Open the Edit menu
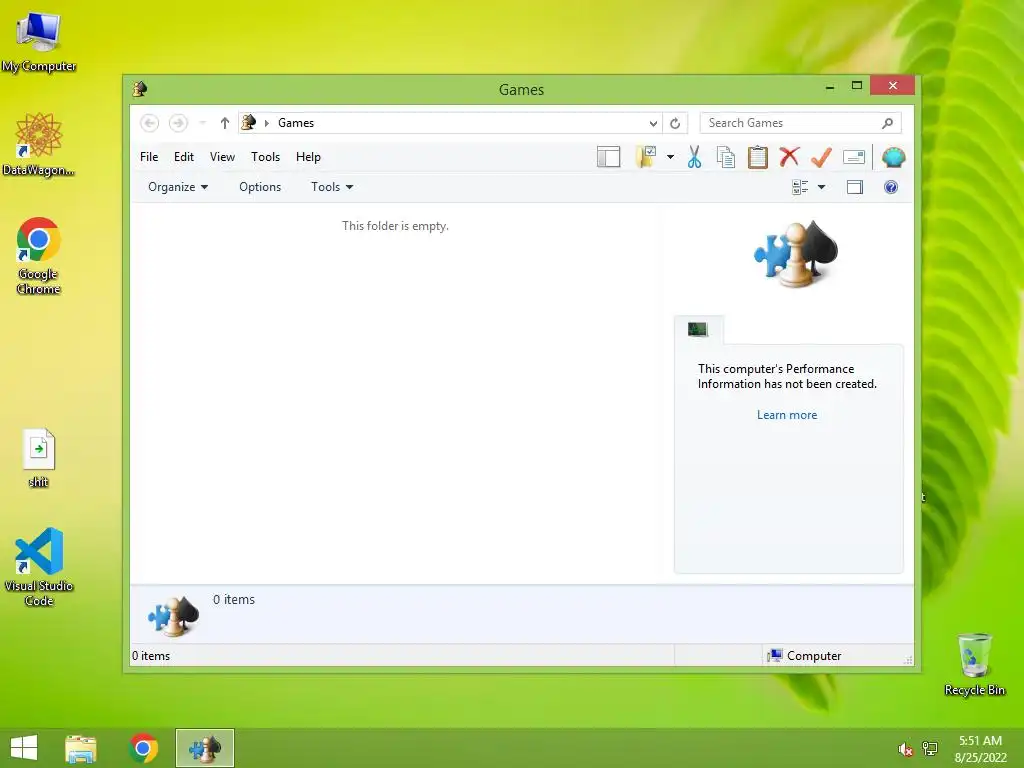The image size is (1024, 768). click(x=184, y=157)
